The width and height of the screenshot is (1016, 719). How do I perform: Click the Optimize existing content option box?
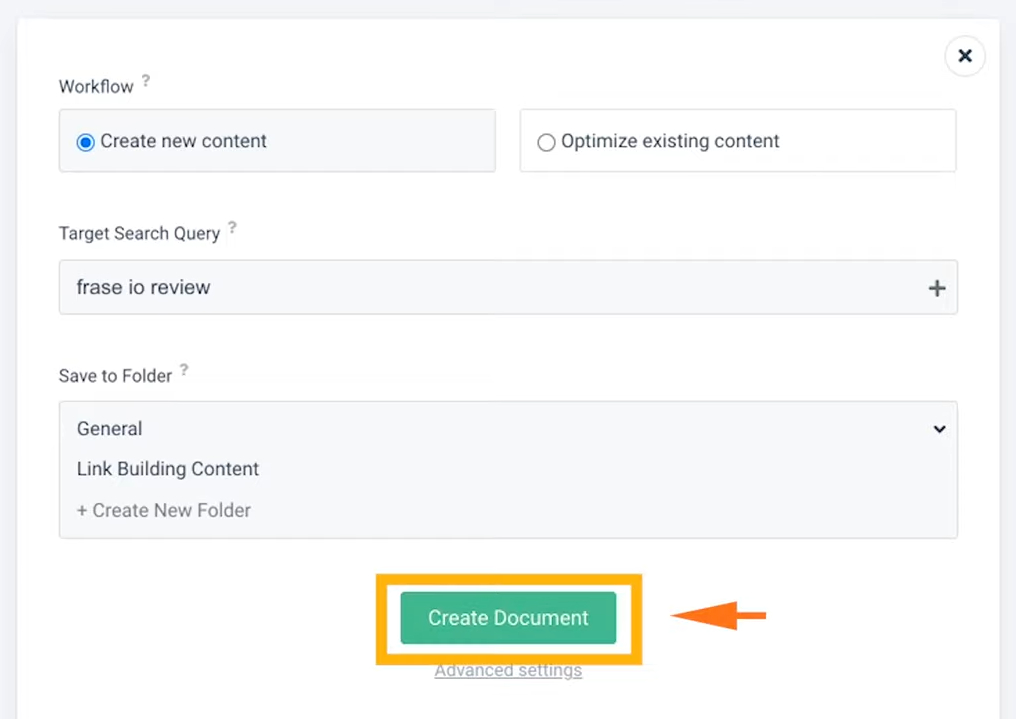[x=738, y=141]
